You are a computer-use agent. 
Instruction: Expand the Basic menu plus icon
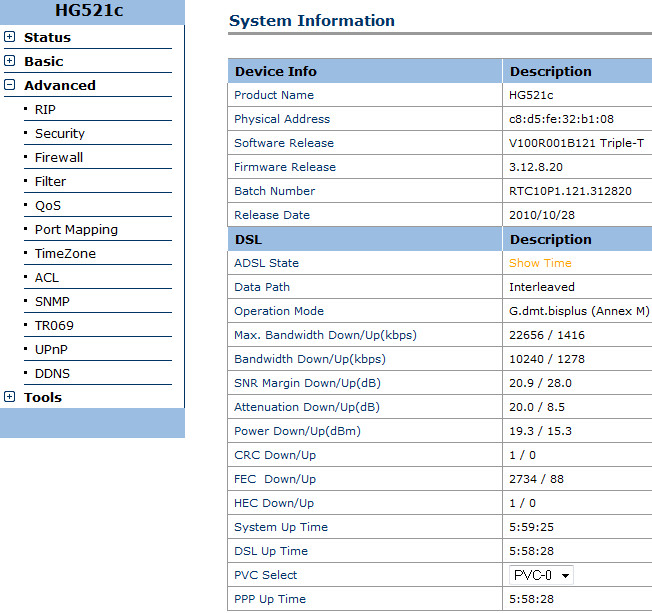pos(10,61)
